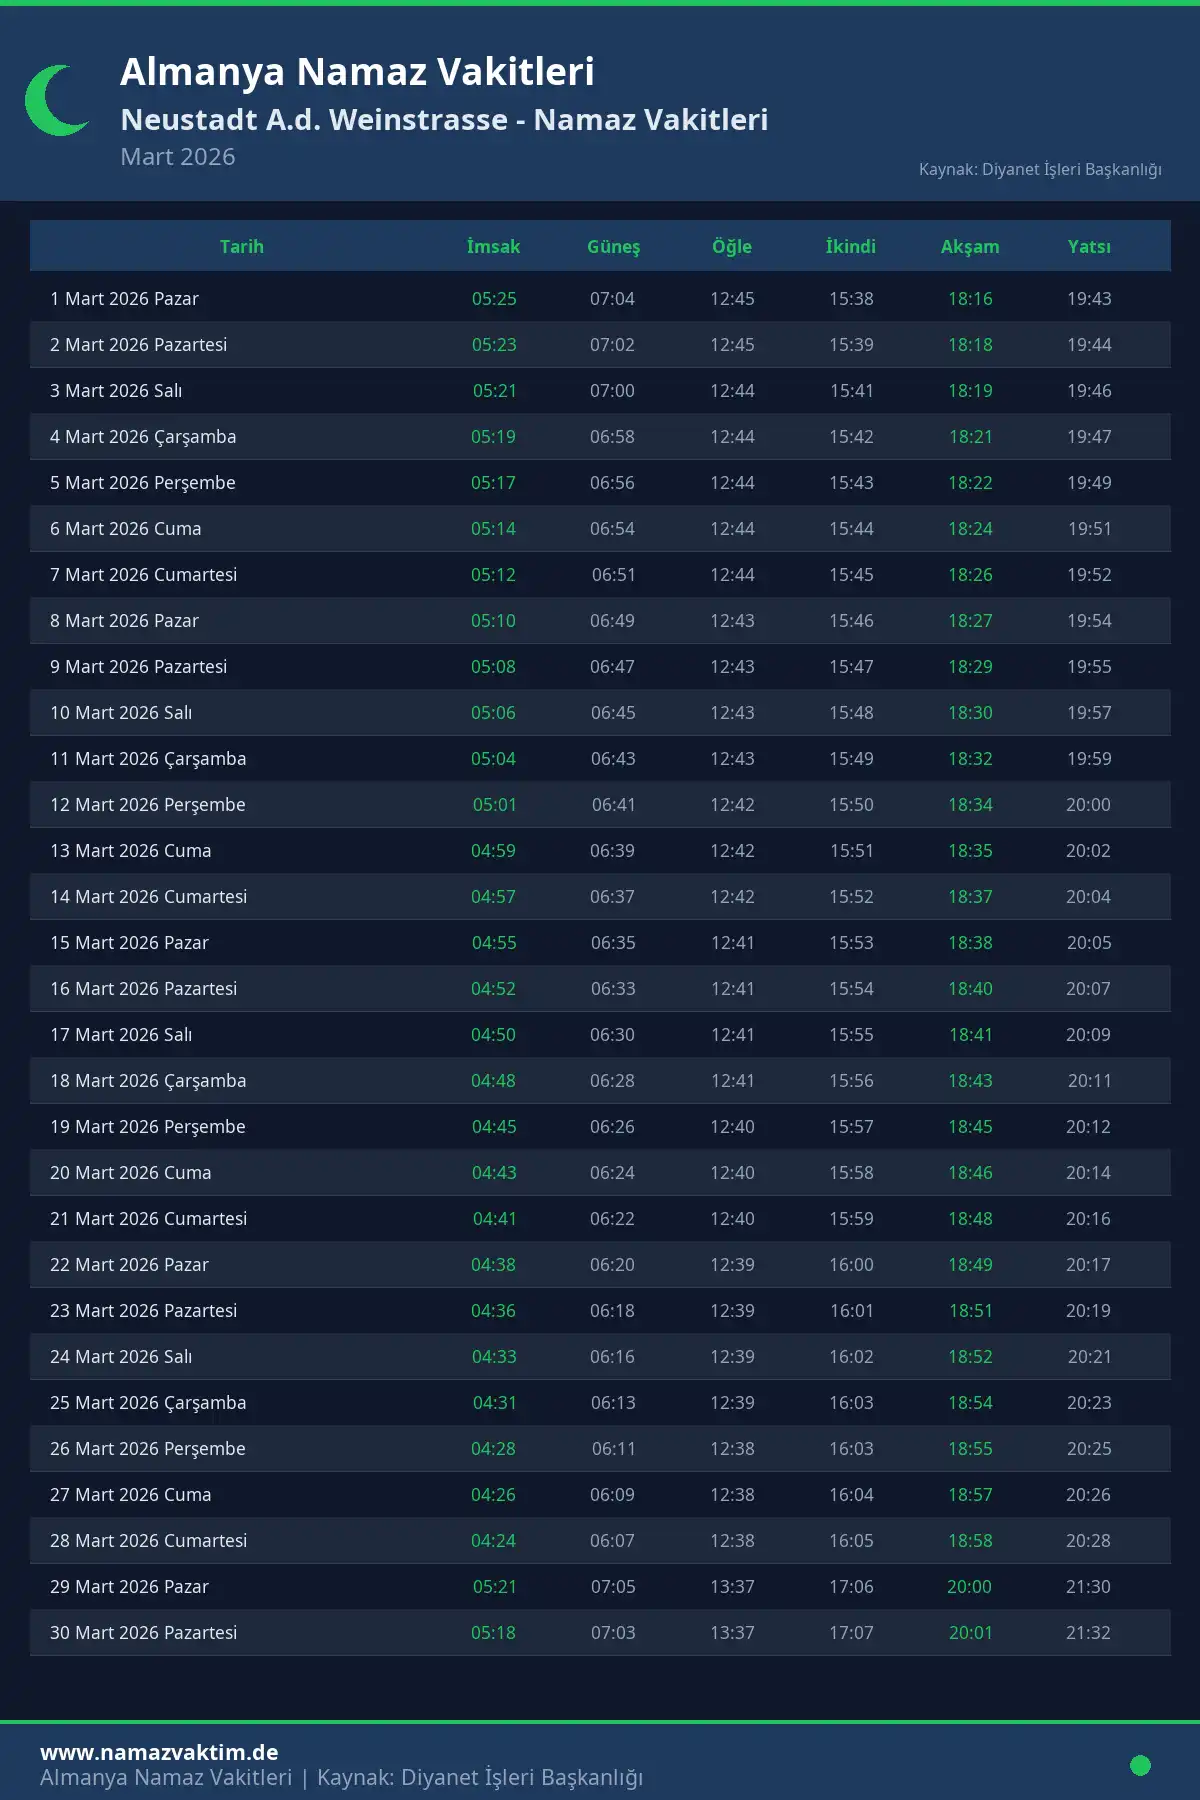This screenshot has height=1800, width=1200.
Task: Click the Yatsı column header
Action: click(1089, 247)
